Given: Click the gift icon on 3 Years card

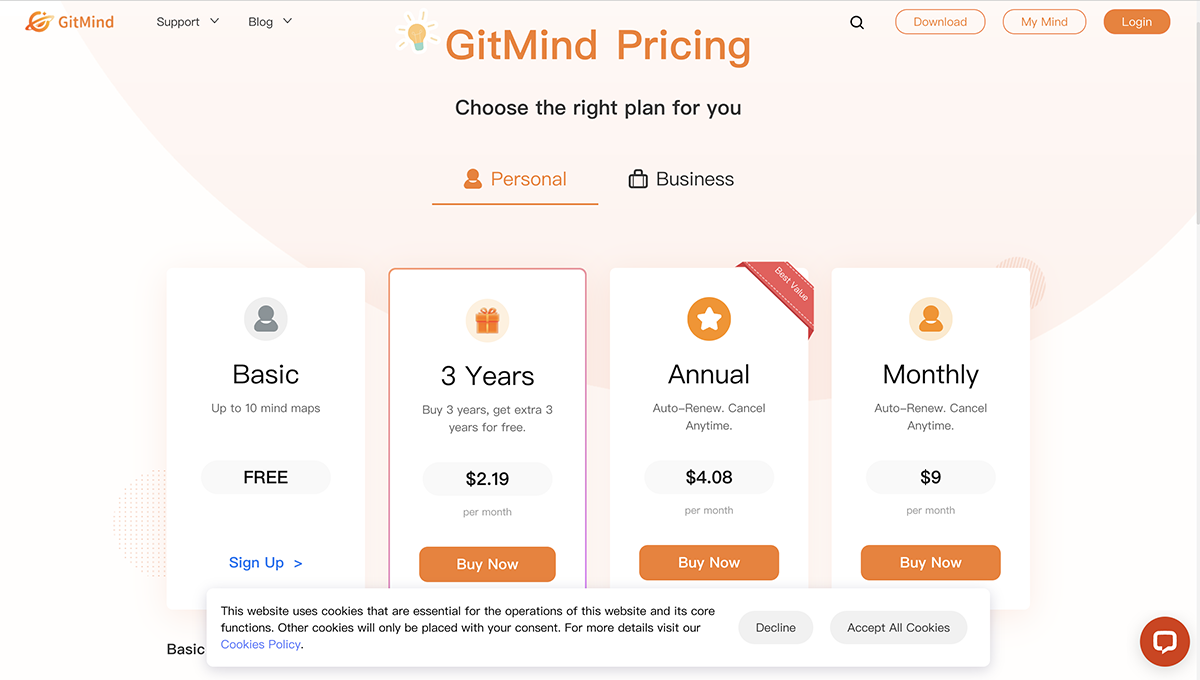Looking at the screenshot, I should pos(487,320).
